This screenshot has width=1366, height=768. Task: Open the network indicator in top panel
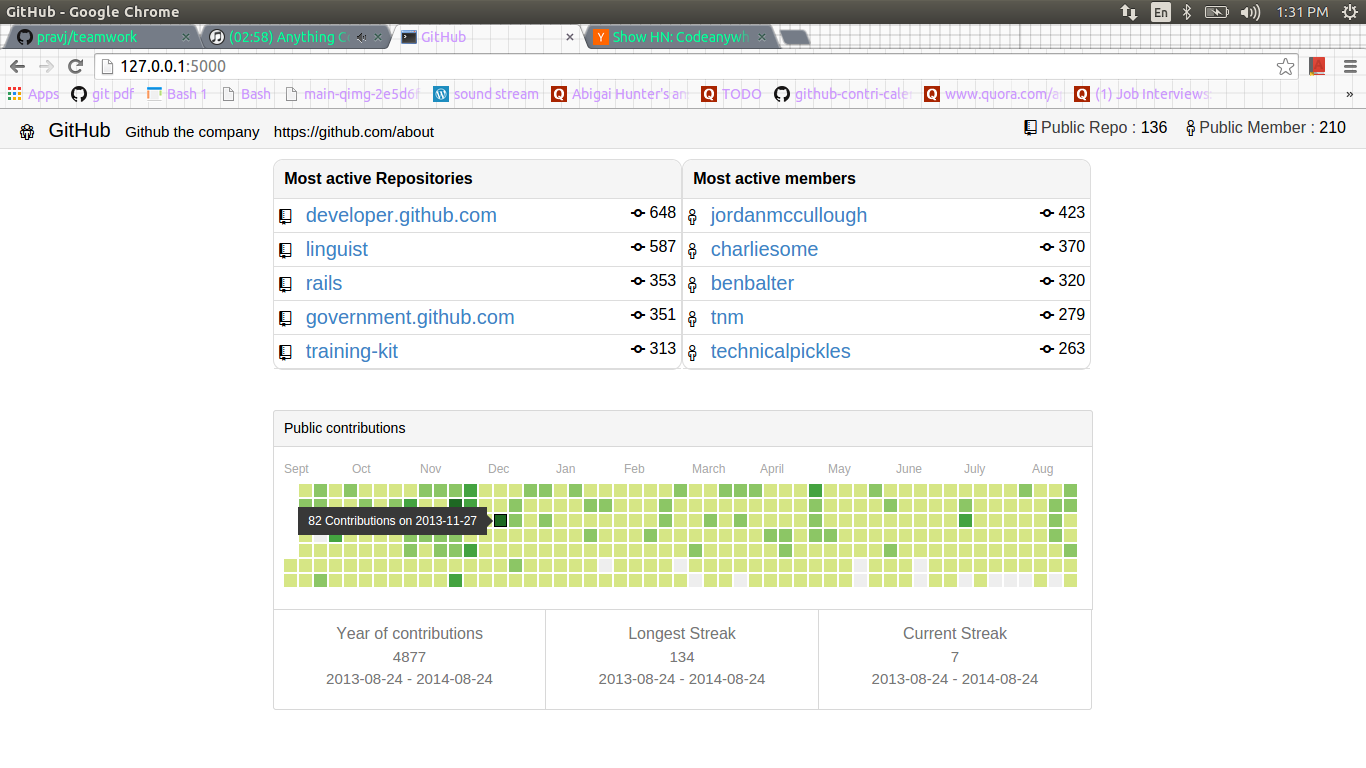click(x=1129, y=12)
